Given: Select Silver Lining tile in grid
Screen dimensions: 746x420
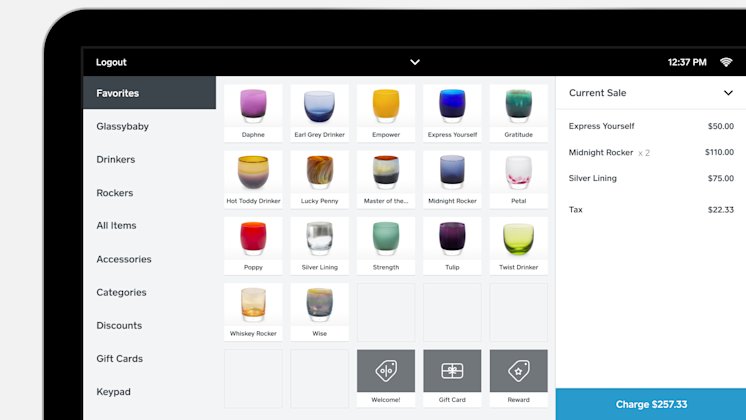Looking at the screenshot, I should pyautogui.click(x=319, y=246).
